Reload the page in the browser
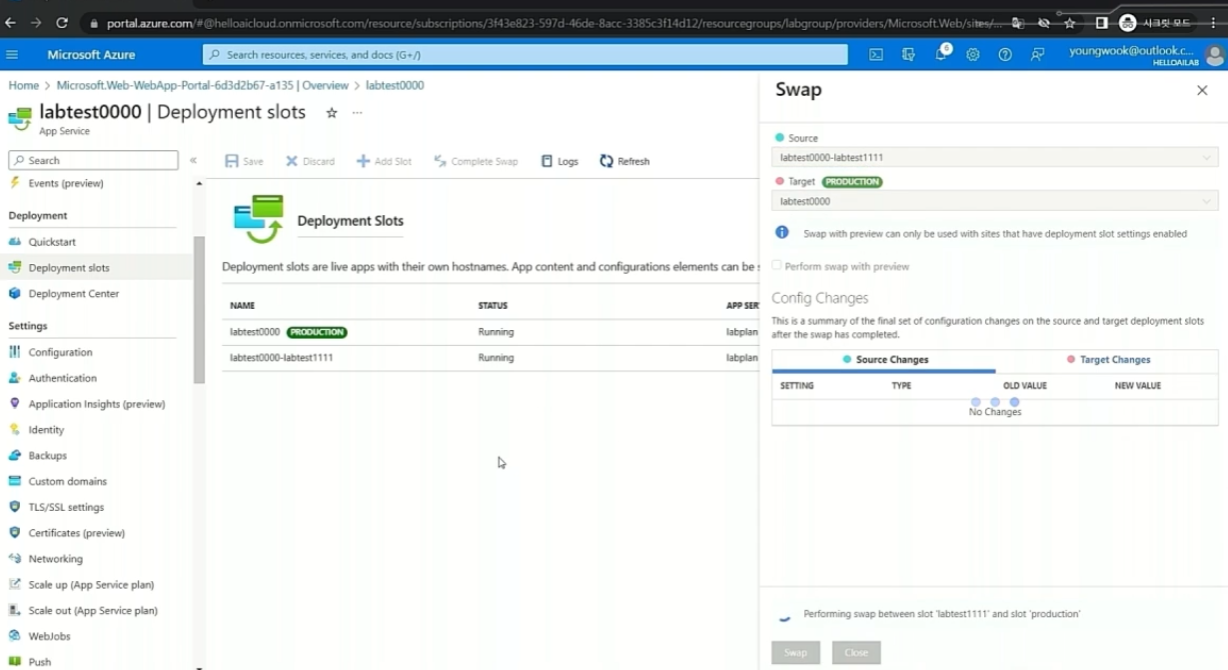 [x=62, y=22]
